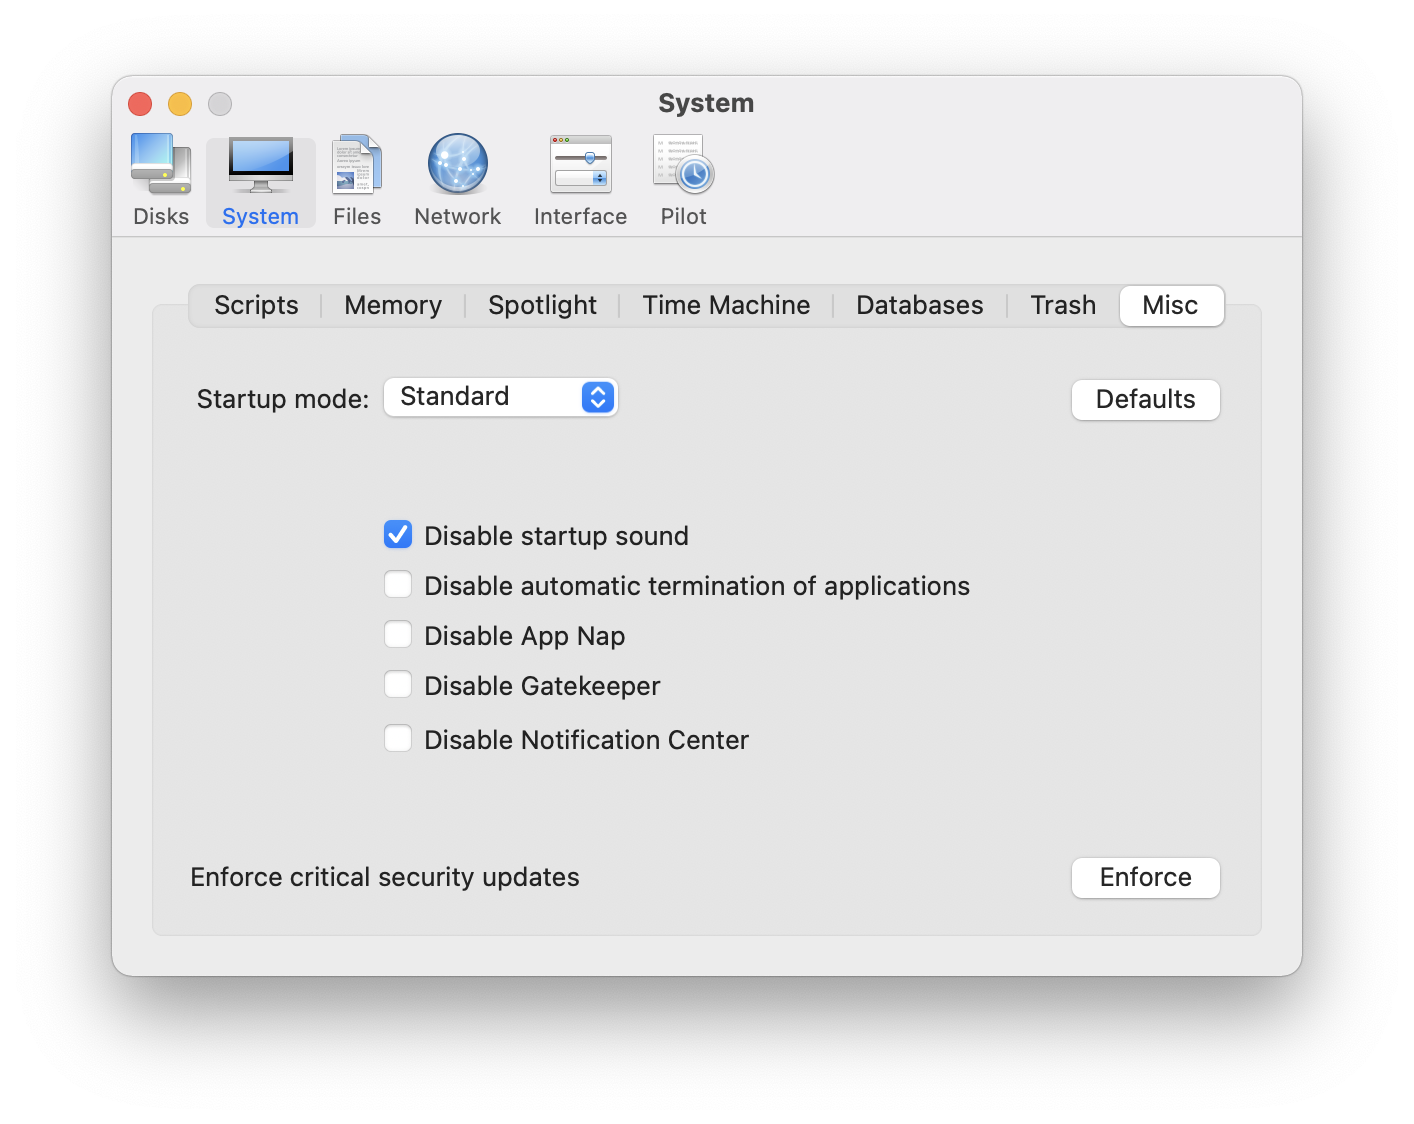Switch to the Memory tab
Viewport: 1414px width, 1124px height.
(x=393, y=306)
